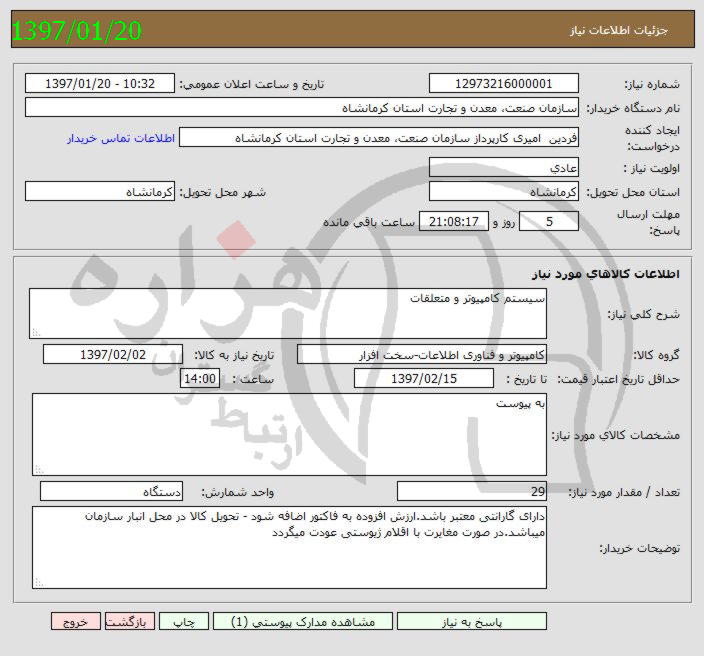Click the نام دستگاه خریدار field

pyautogui.click(x=302, y=107)
